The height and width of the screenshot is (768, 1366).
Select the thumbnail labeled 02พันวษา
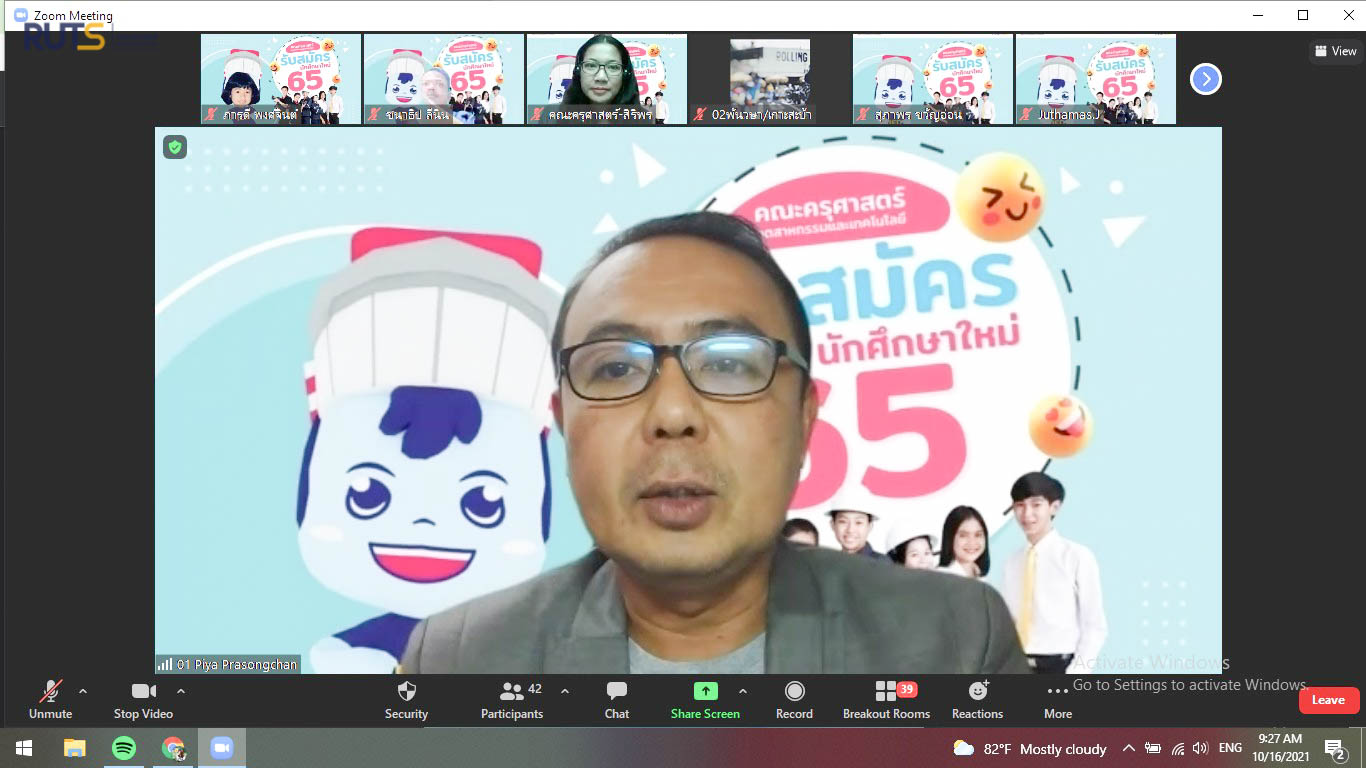pos(770,79)
